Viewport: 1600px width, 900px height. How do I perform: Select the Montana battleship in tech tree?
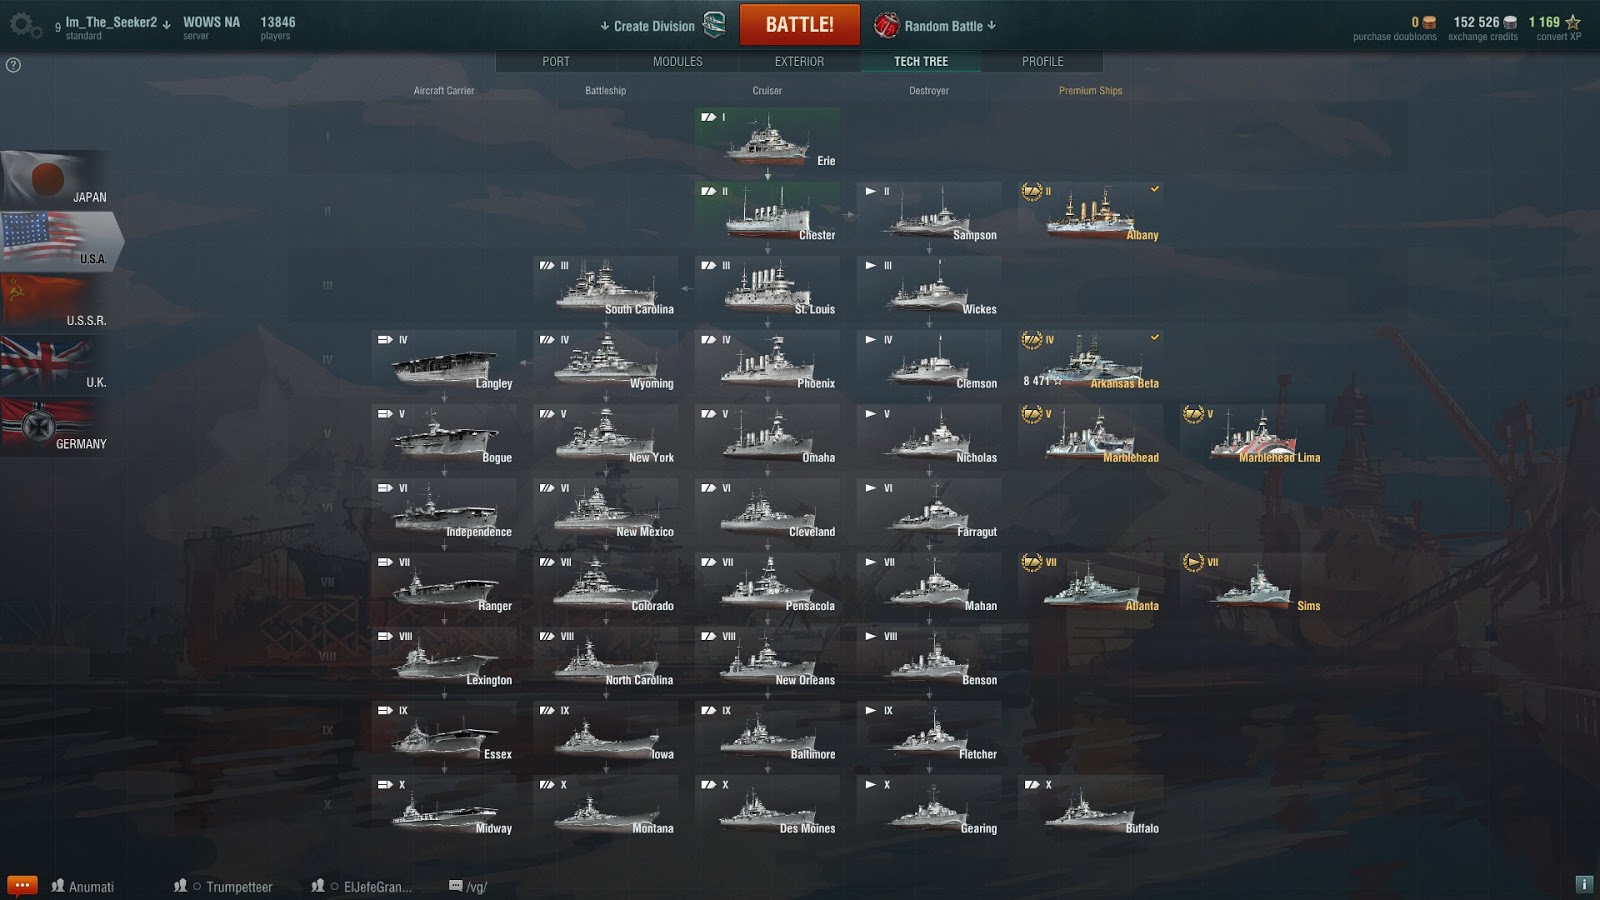coord(606,807)
